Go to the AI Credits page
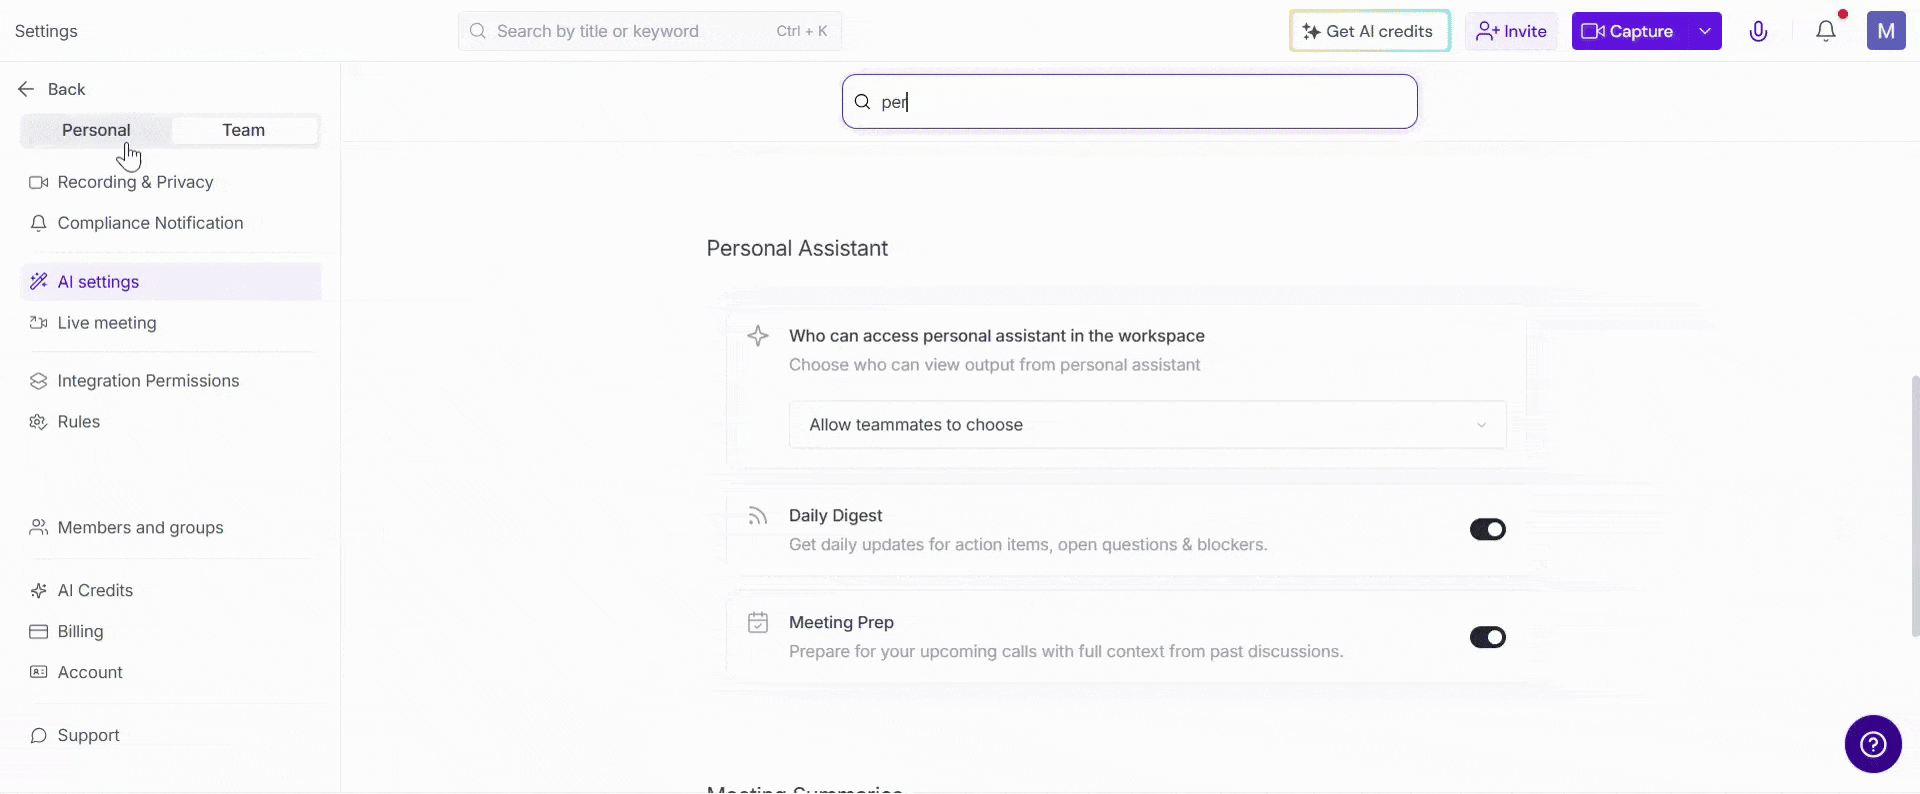 pyautogui.click(x=171, y=590)
